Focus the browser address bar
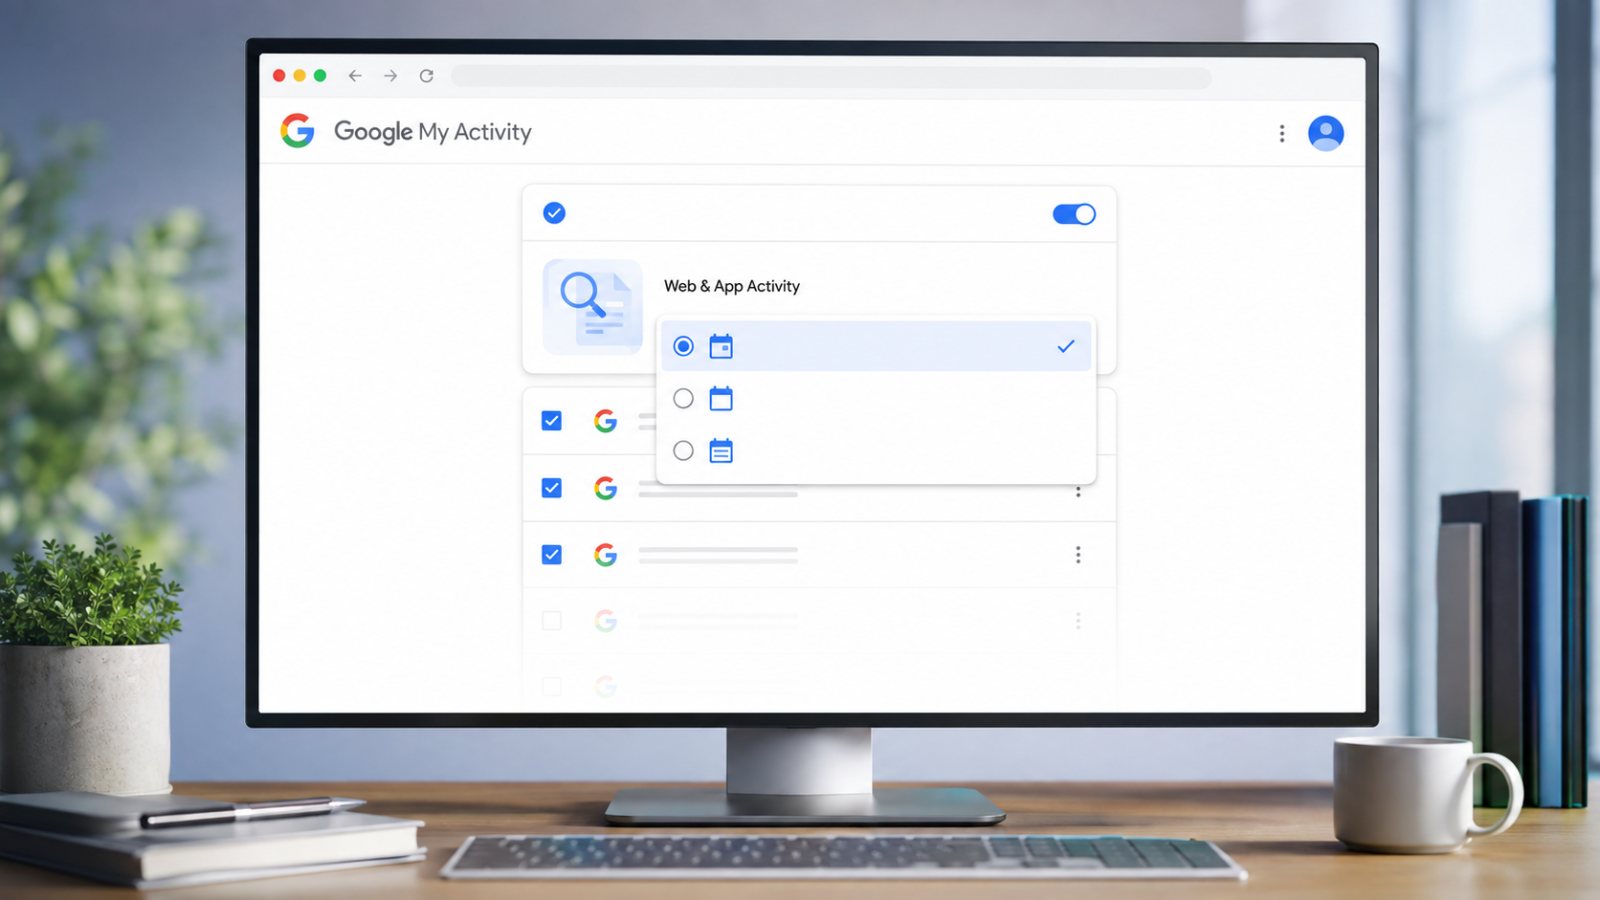The width and height of the screenshot is (1600, 900). [831, 76]
